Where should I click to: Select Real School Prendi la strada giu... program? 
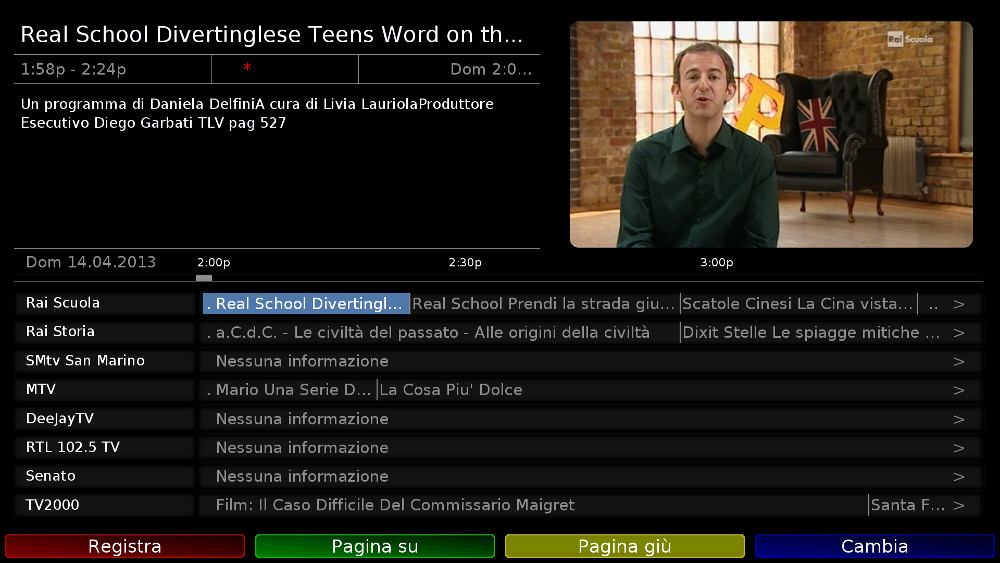click(x=545, y=303)
